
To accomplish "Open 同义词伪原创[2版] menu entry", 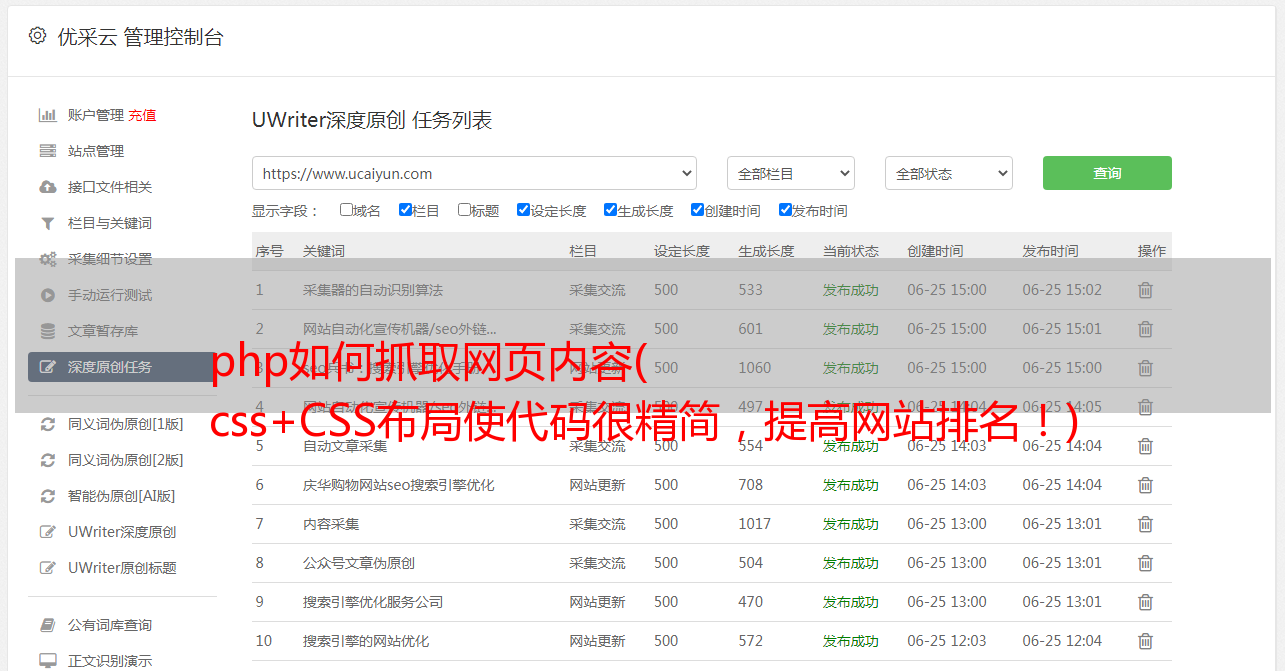I will 126,460.
